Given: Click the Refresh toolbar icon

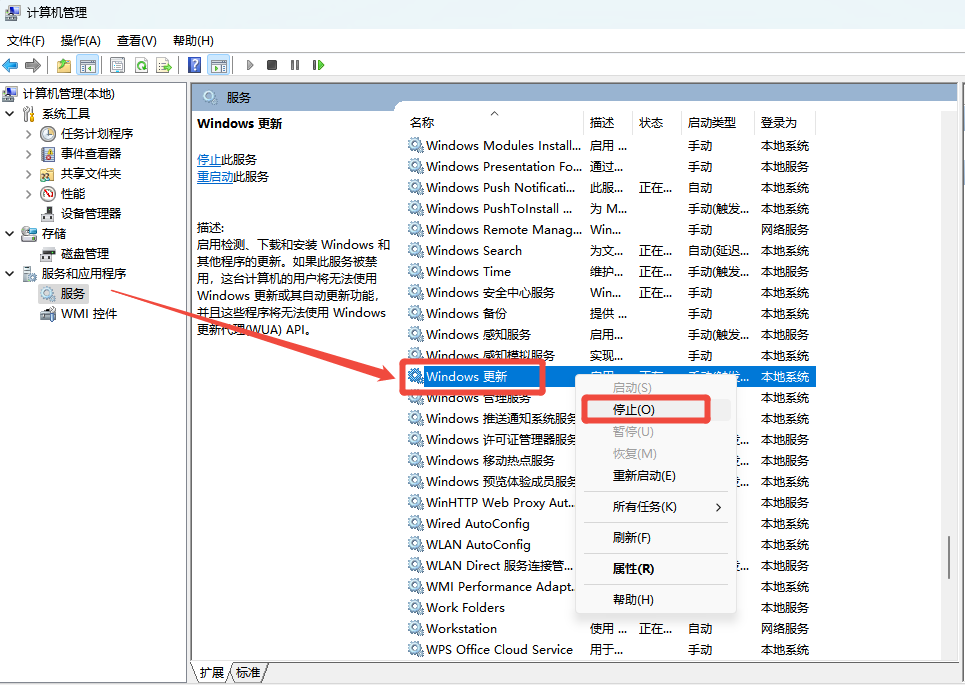Looking at the screenshot, I should point(142,65).
